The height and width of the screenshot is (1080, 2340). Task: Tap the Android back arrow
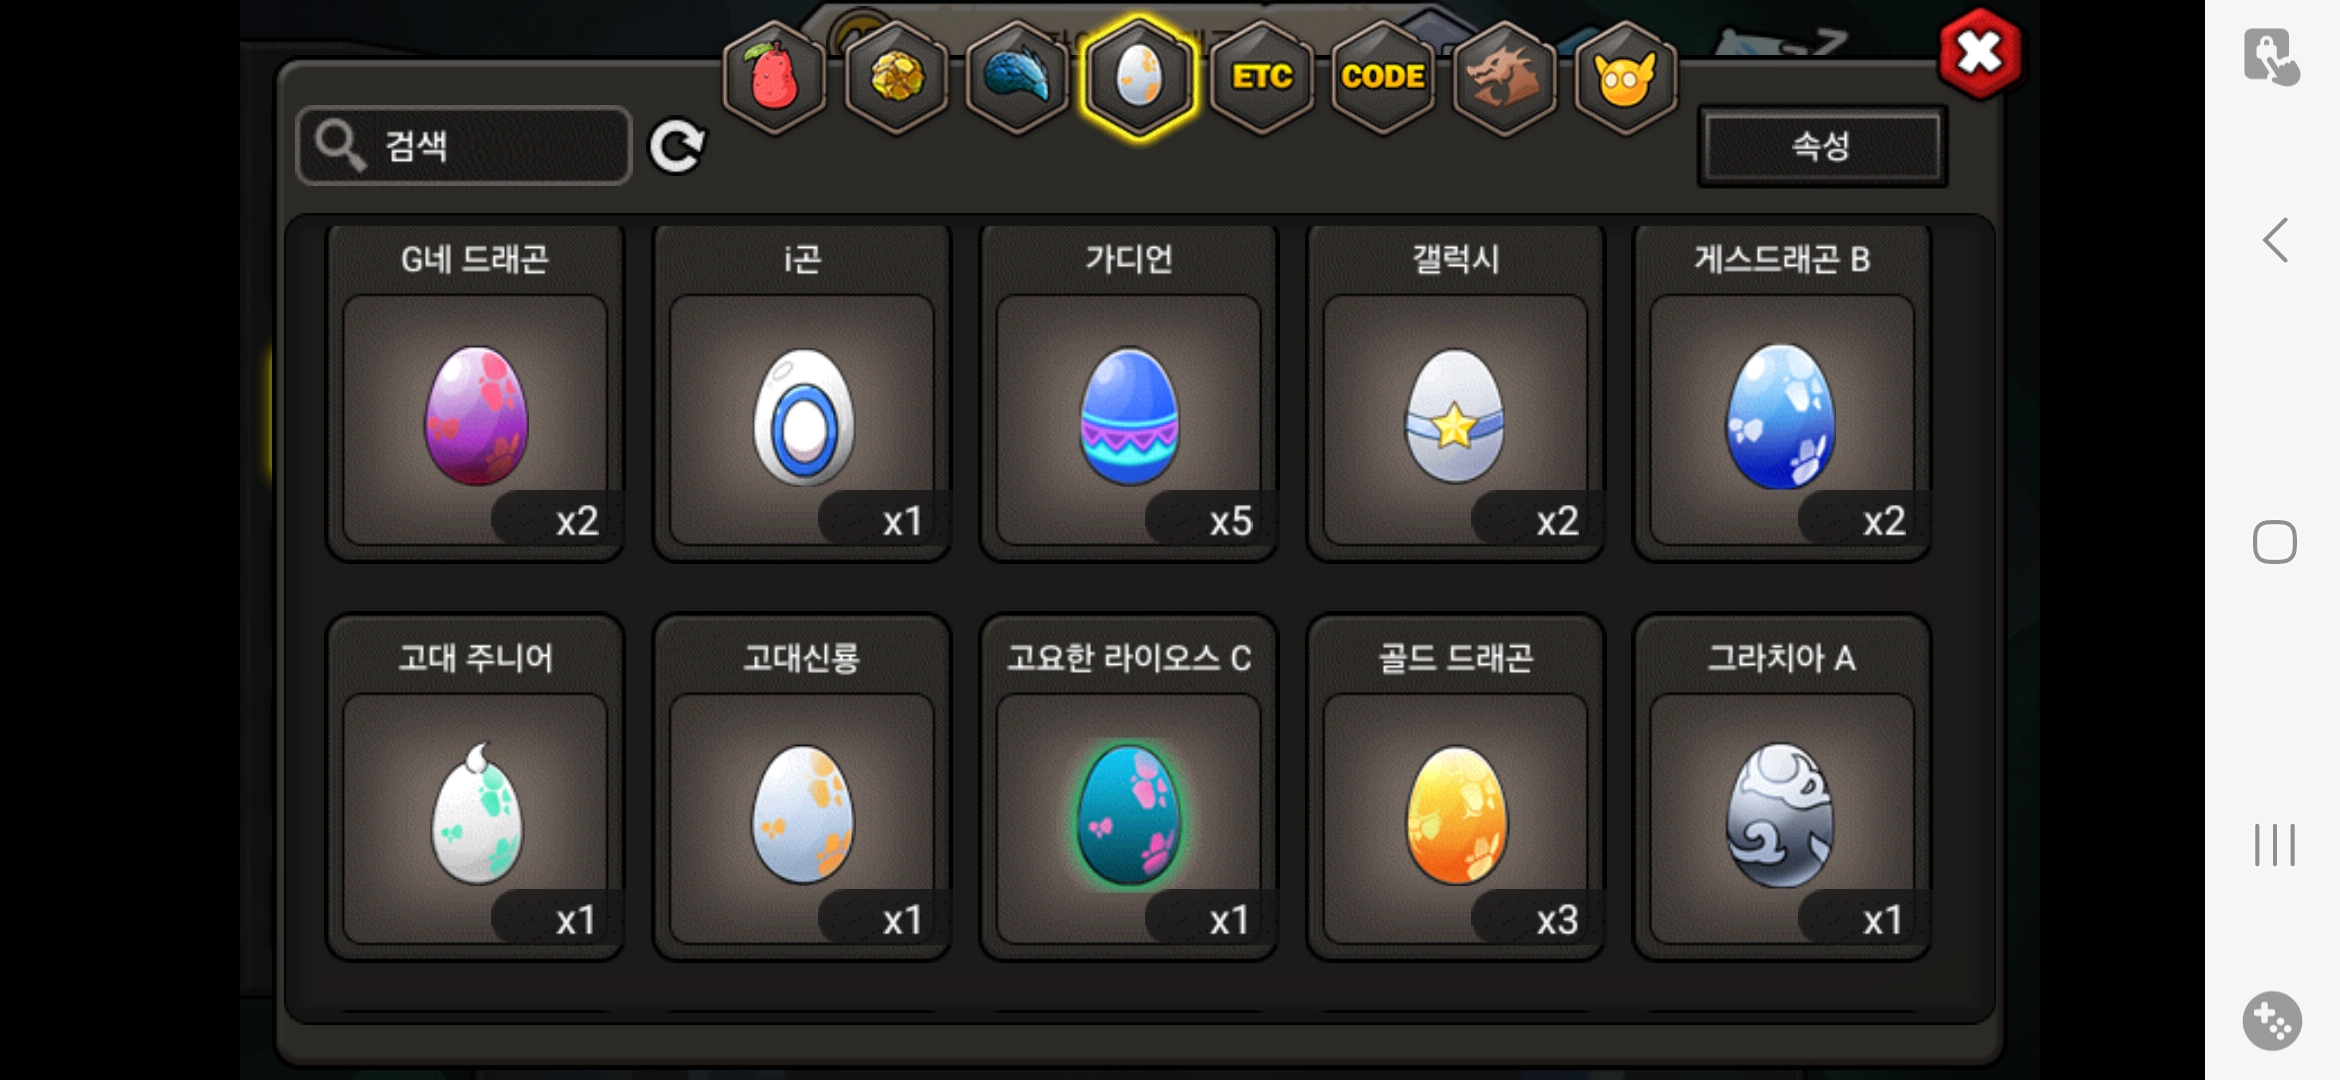click(2275, 240)
